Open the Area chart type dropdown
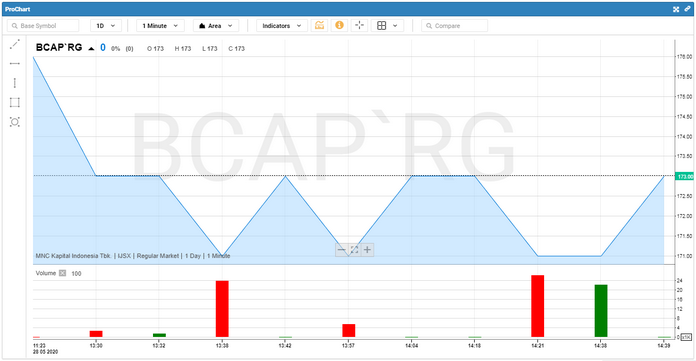The height and width of the screenshot is (361, 696). (x=216, y=26)
